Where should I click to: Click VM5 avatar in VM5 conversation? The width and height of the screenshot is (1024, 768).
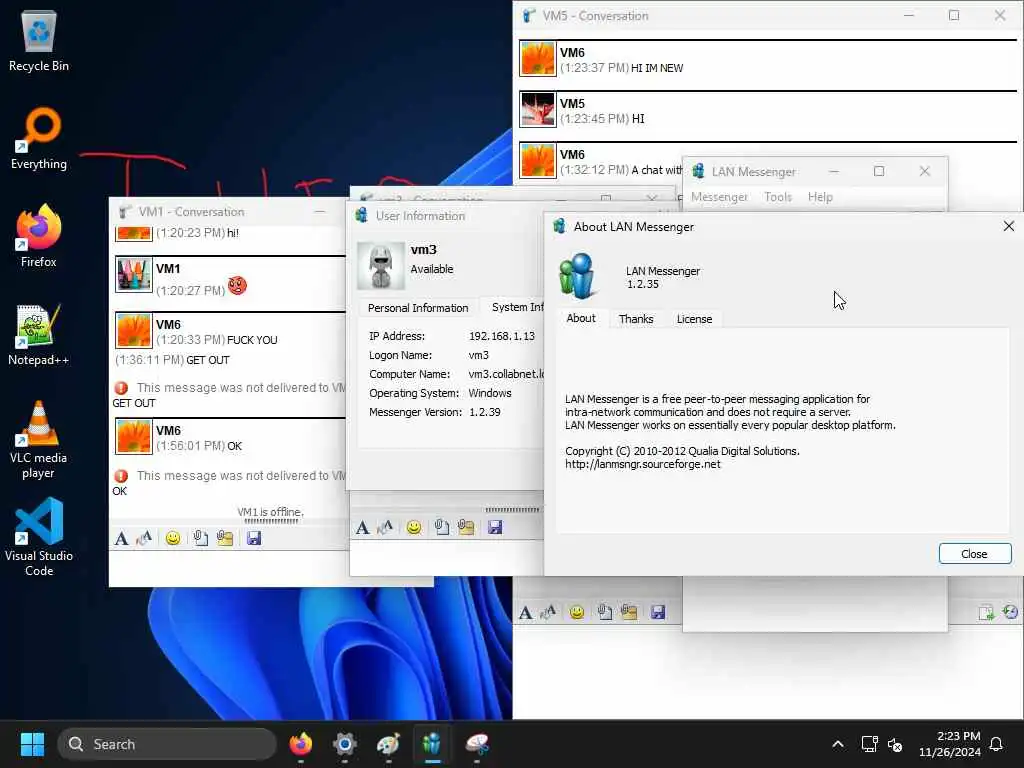537,109
